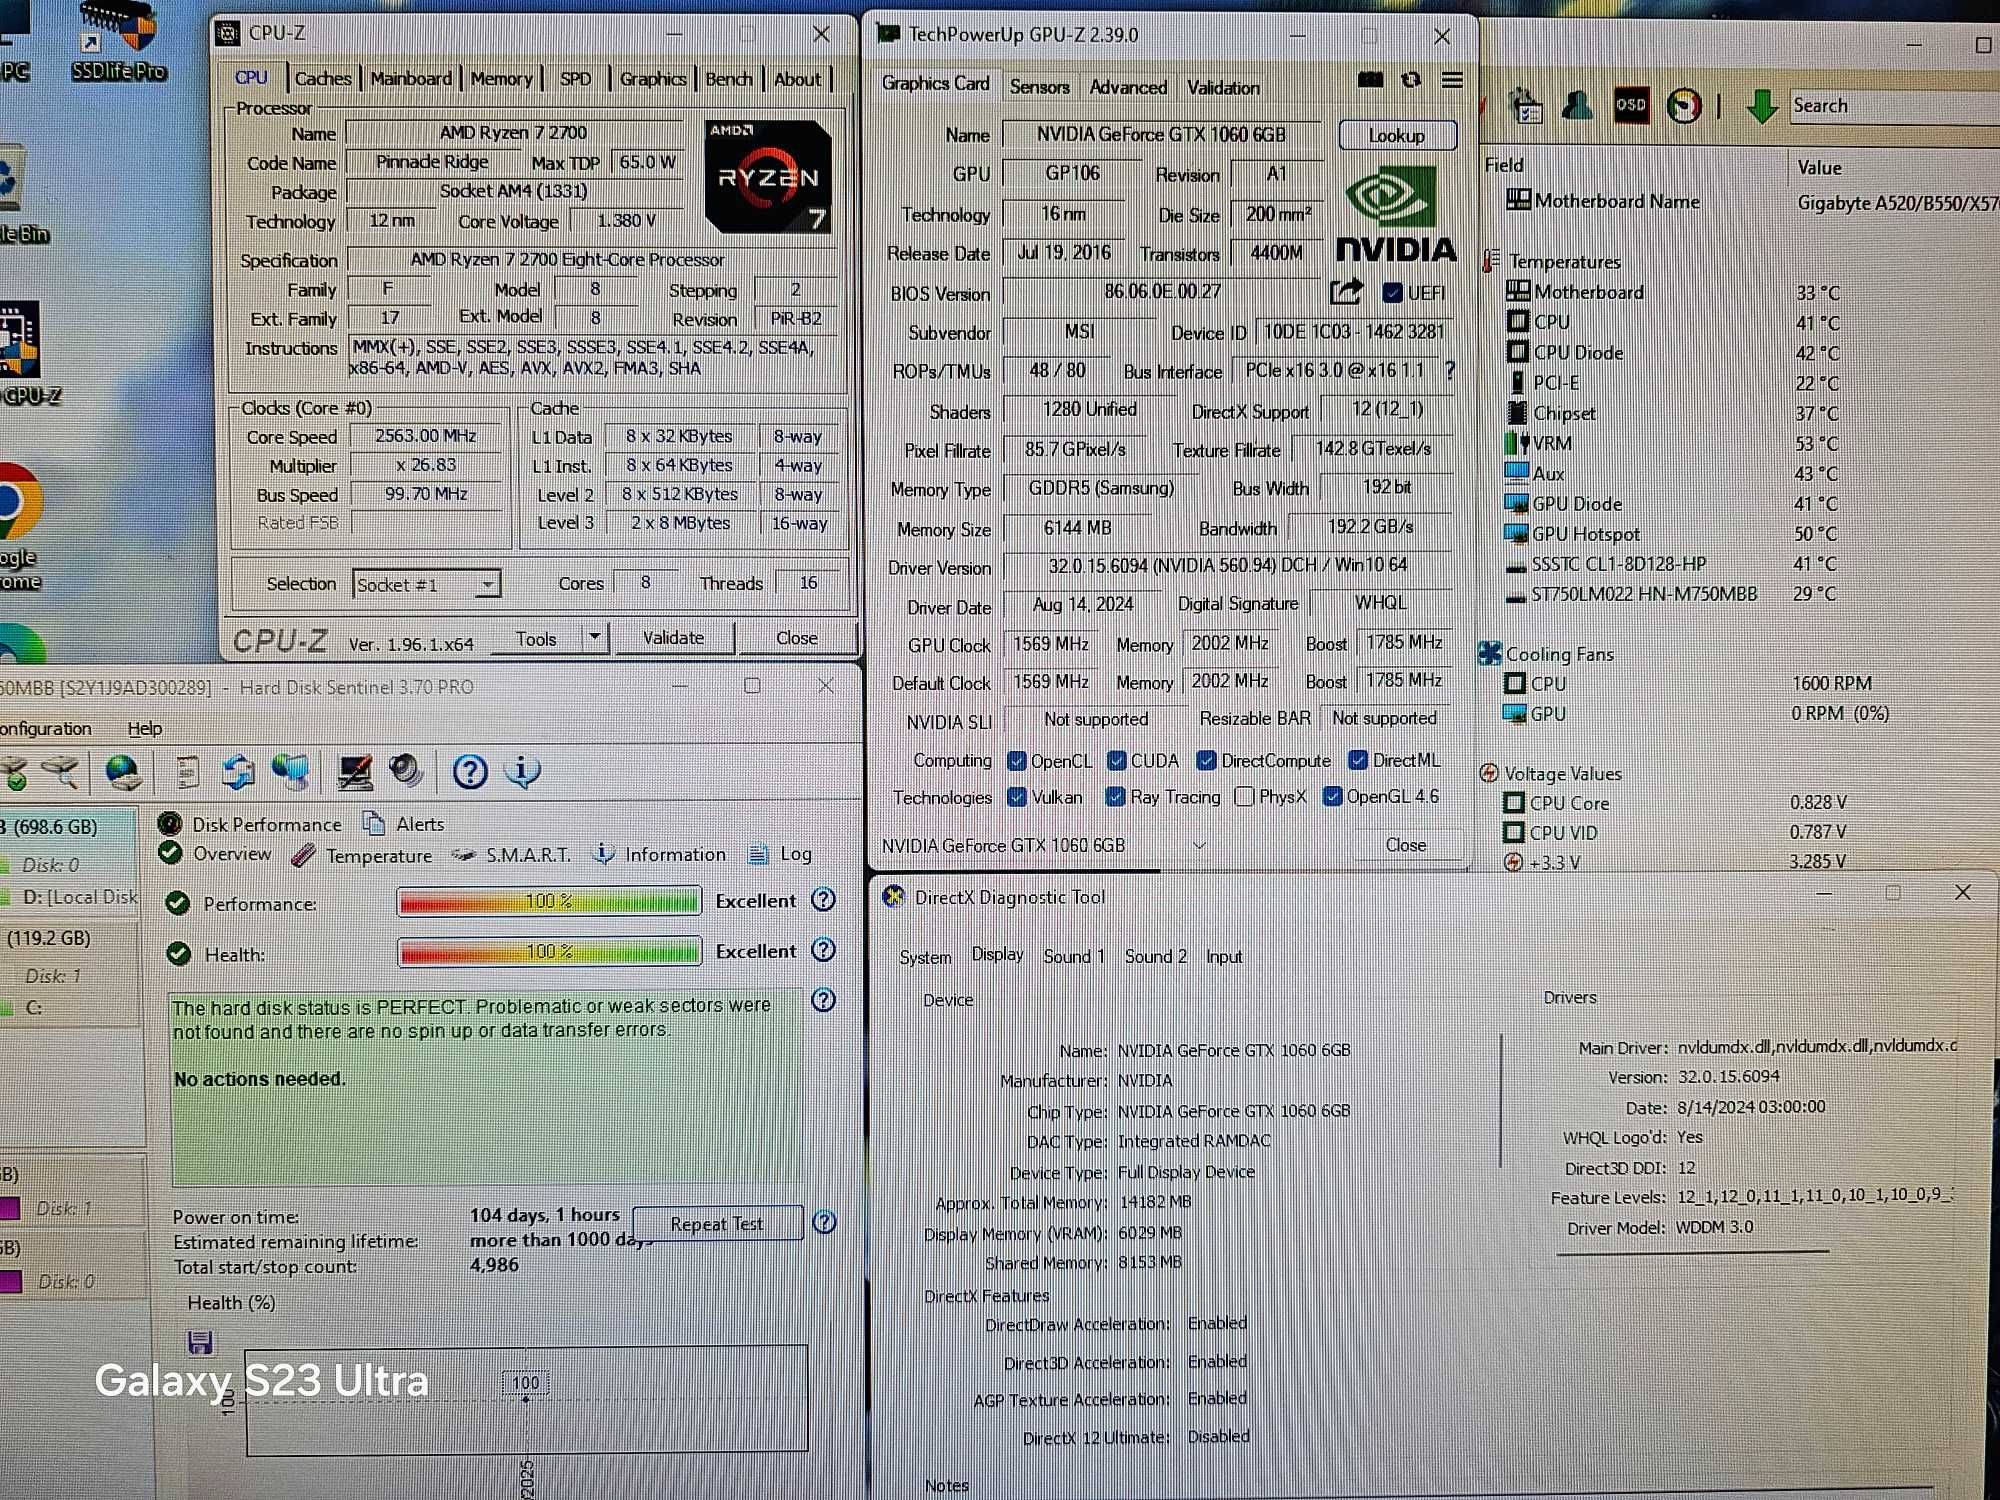Screen dimensions: 2000x1500
Task: Click user icon in monitor toolbar
Action: pyautogui.click(x=1578, y=105)
